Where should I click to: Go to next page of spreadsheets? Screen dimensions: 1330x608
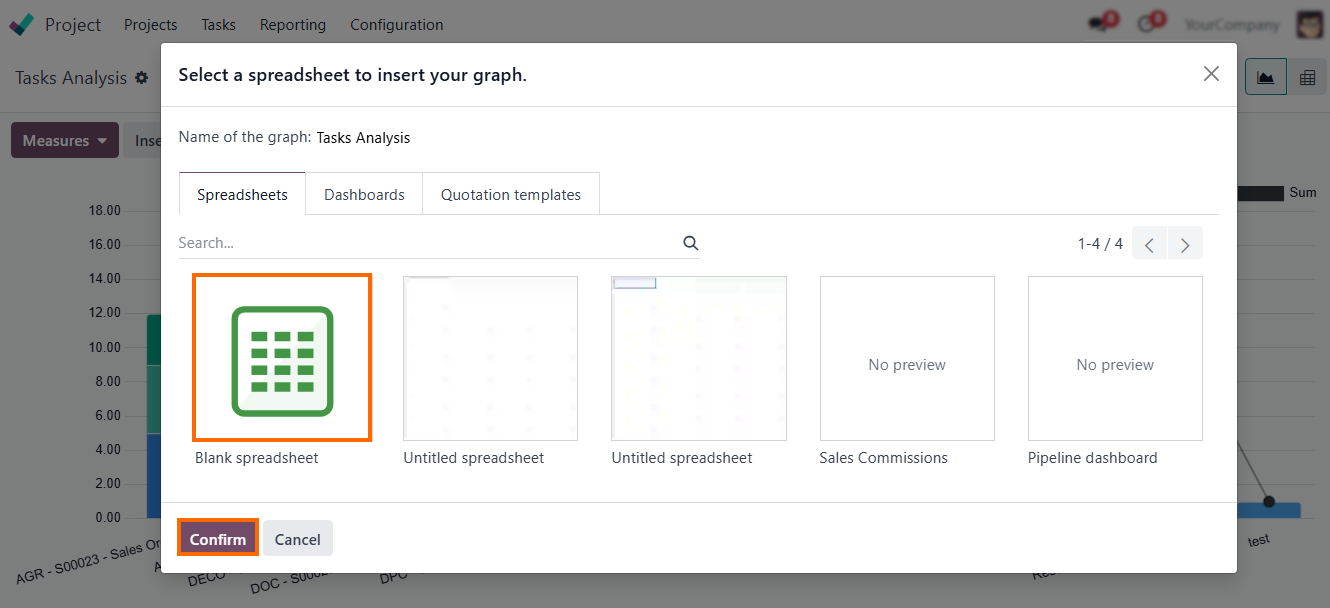click(1185, 244)
